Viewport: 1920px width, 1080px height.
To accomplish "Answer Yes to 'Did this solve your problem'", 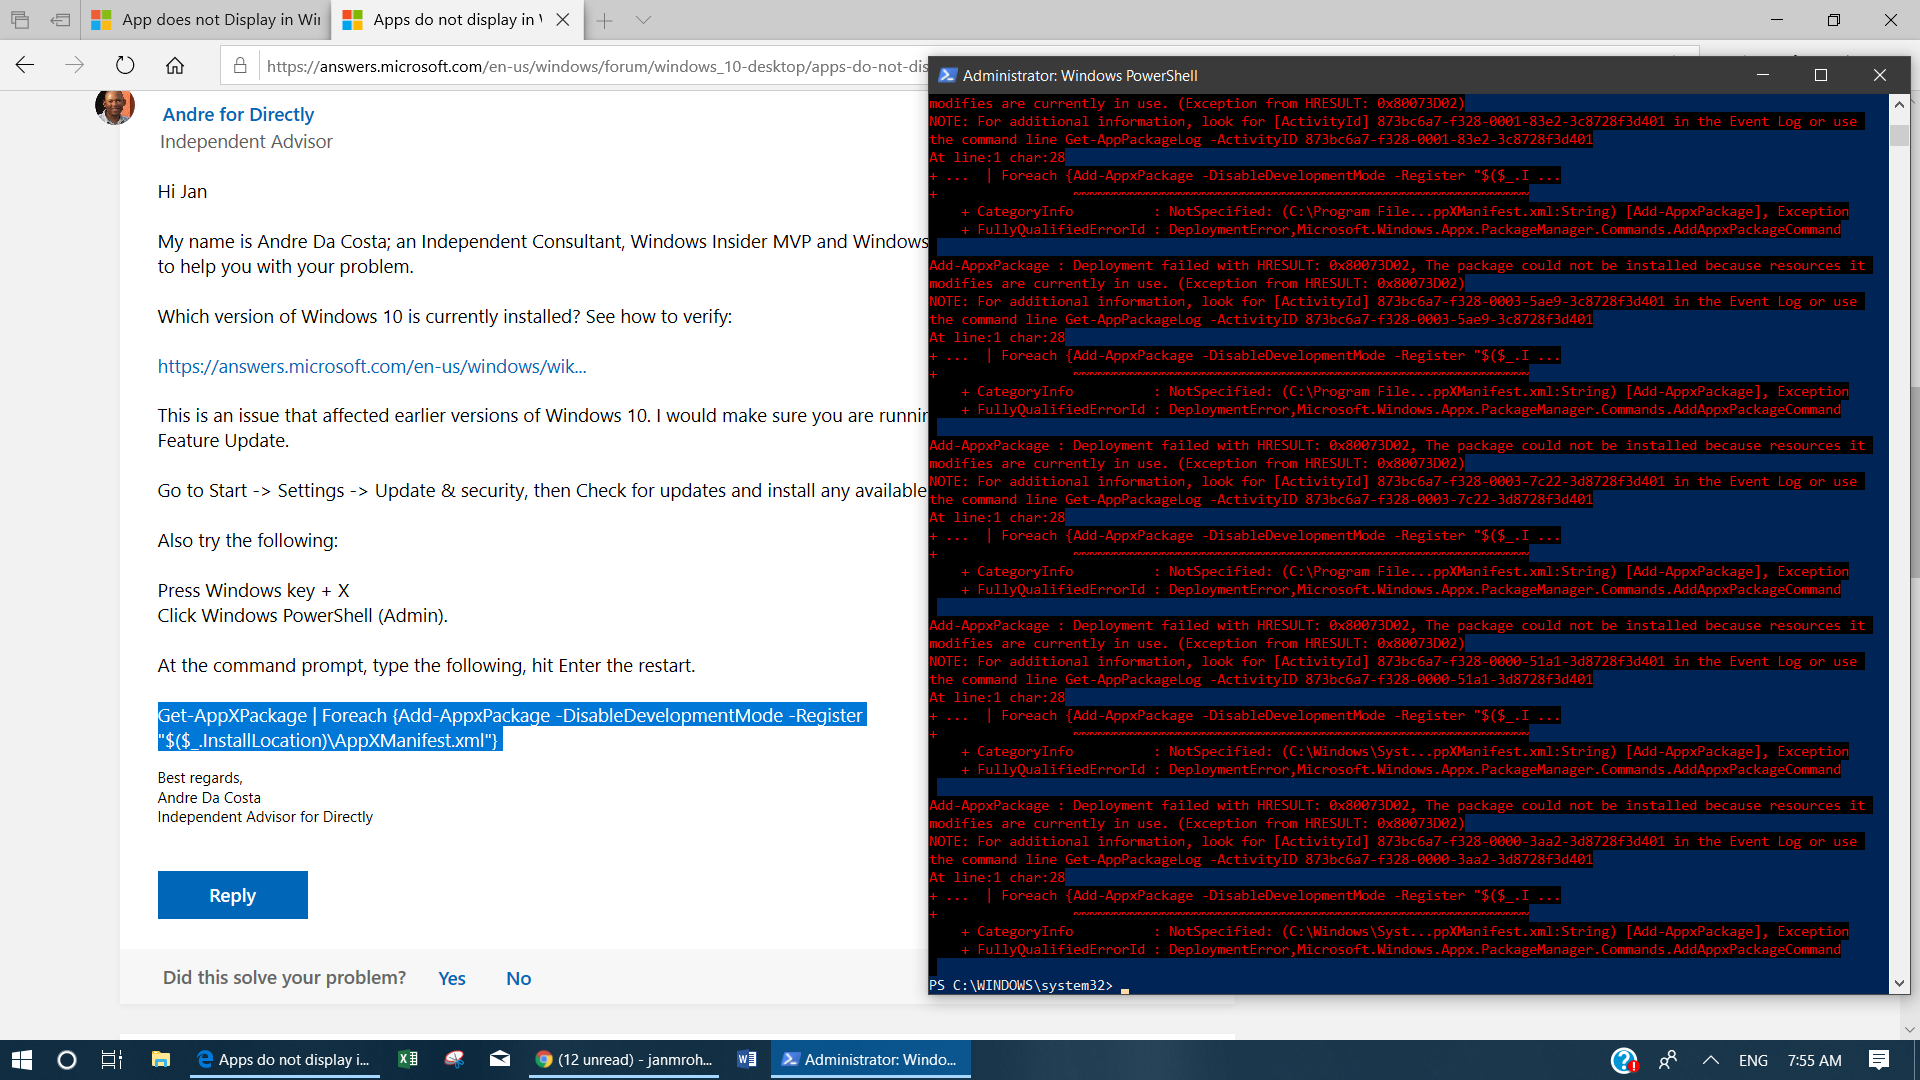I will pos(451,978).
